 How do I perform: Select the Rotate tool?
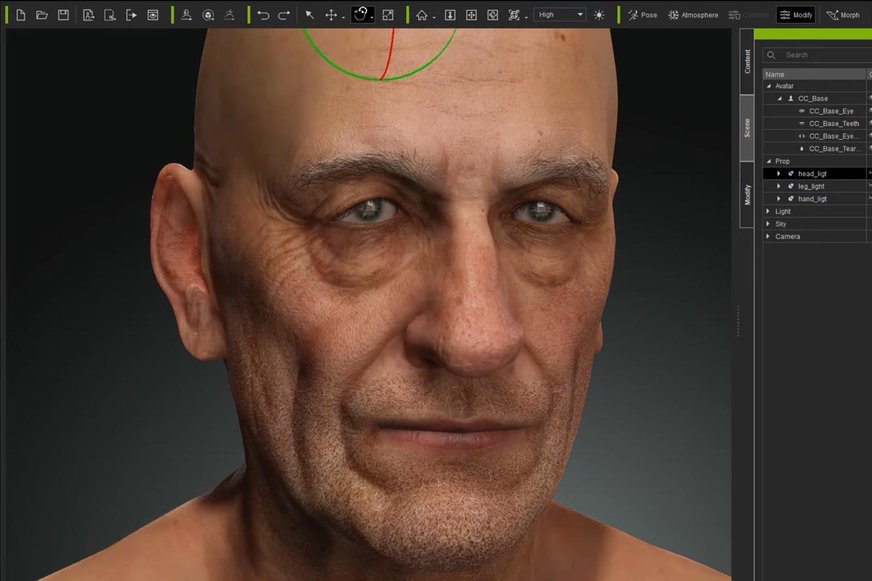tap(362, 15)
